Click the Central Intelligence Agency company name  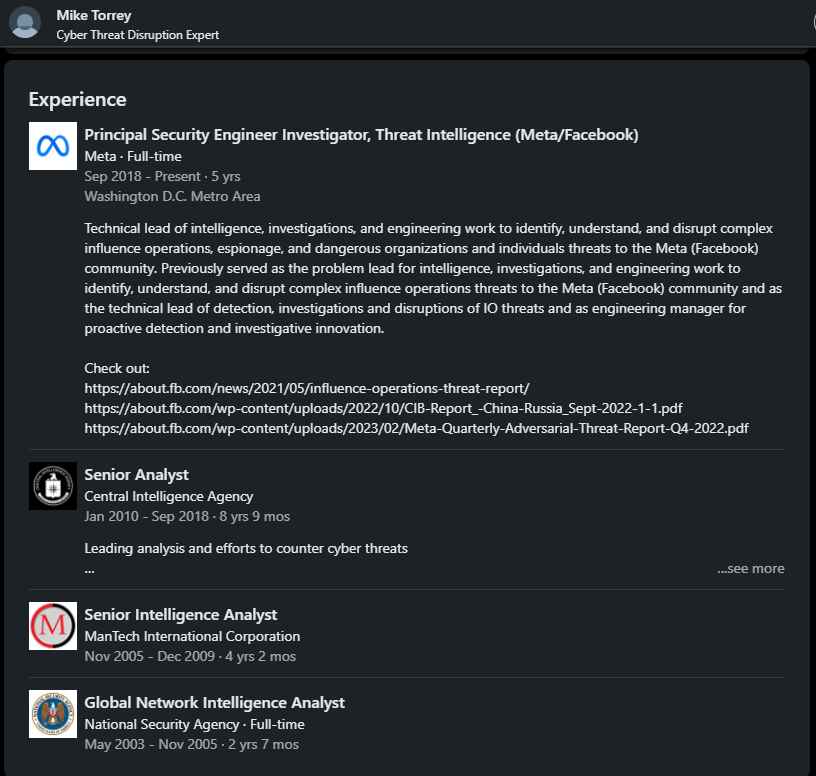169,496
